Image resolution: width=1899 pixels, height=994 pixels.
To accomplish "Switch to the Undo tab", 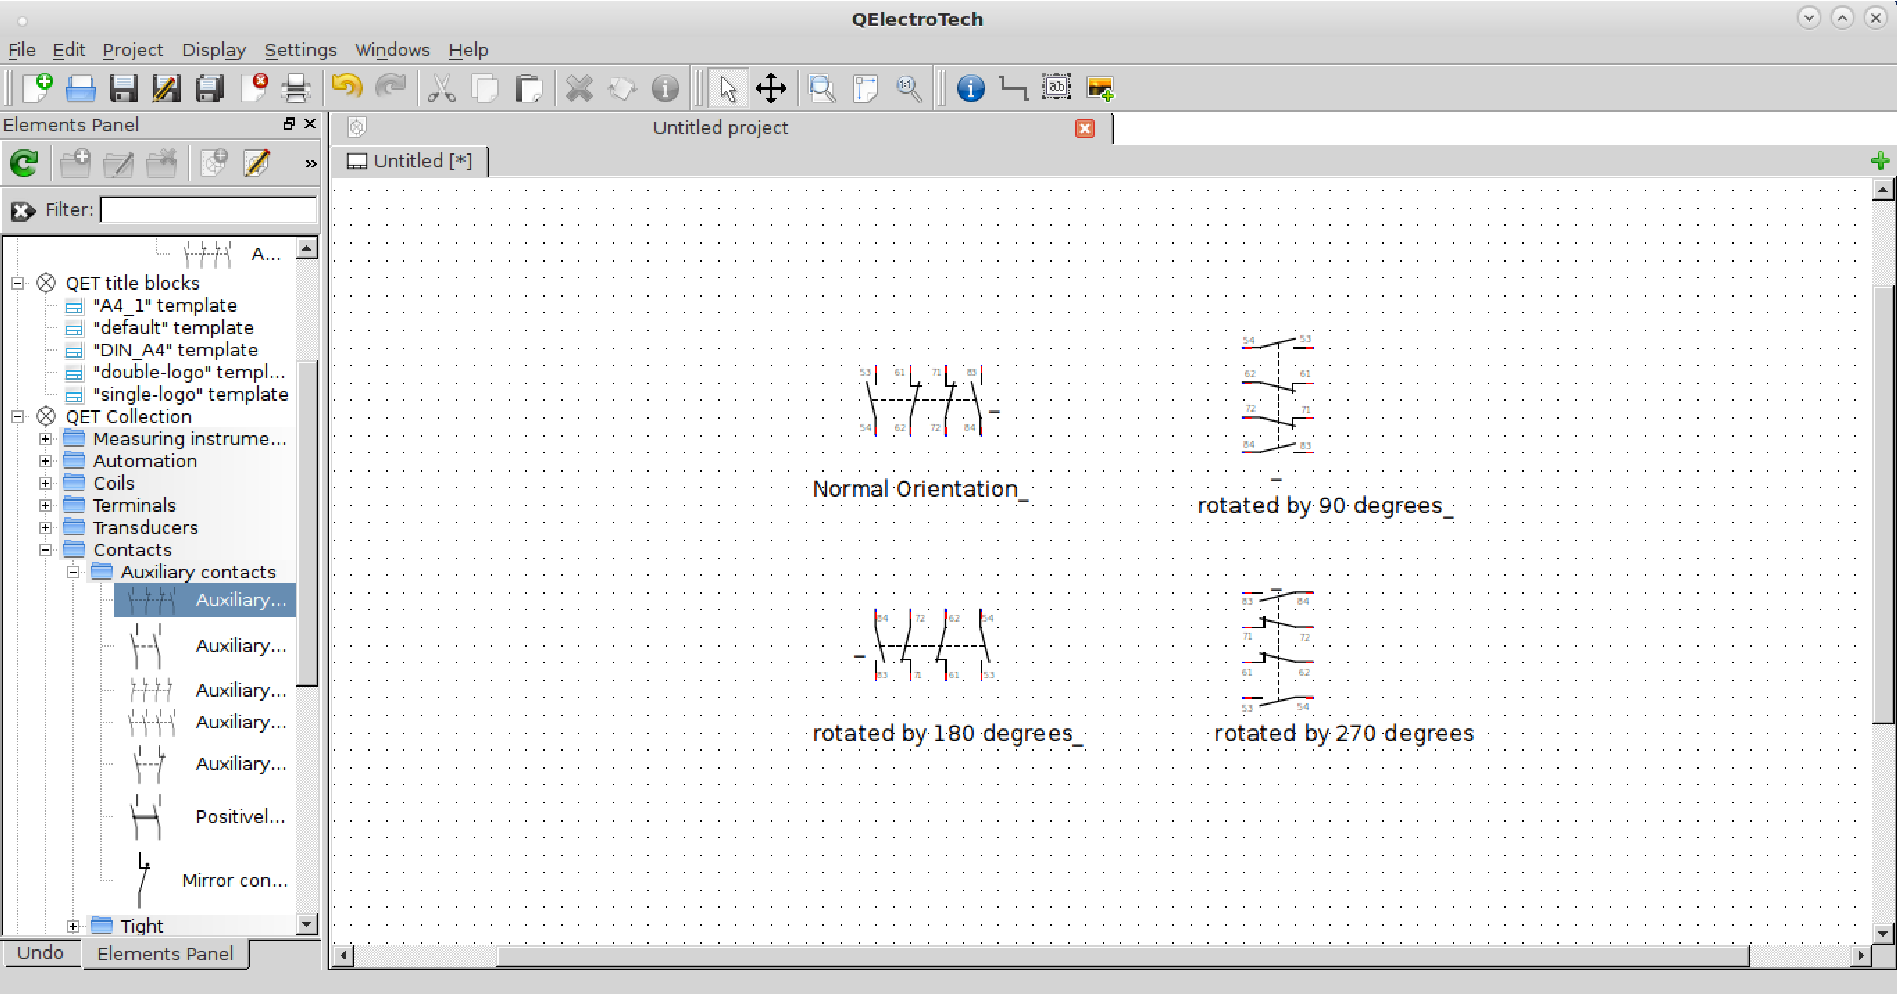I will 40,953.
